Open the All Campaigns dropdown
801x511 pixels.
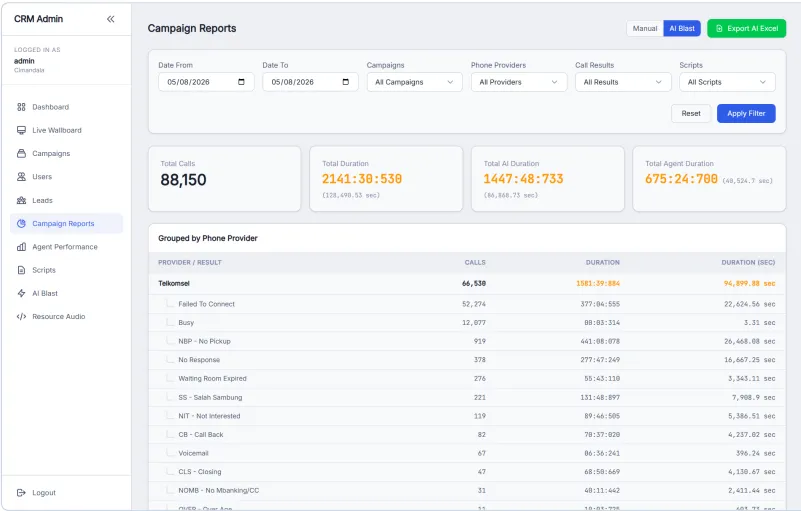(414, 82)
